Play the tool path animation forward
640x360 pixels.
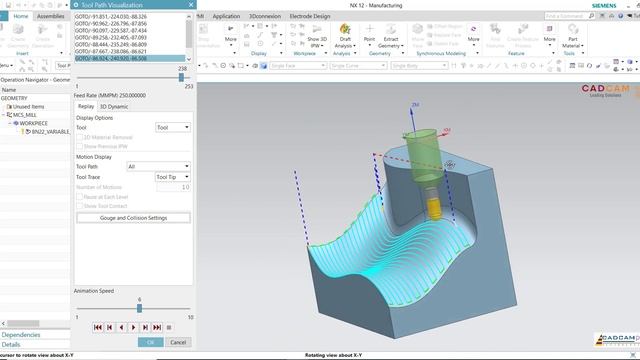[133, 327]
